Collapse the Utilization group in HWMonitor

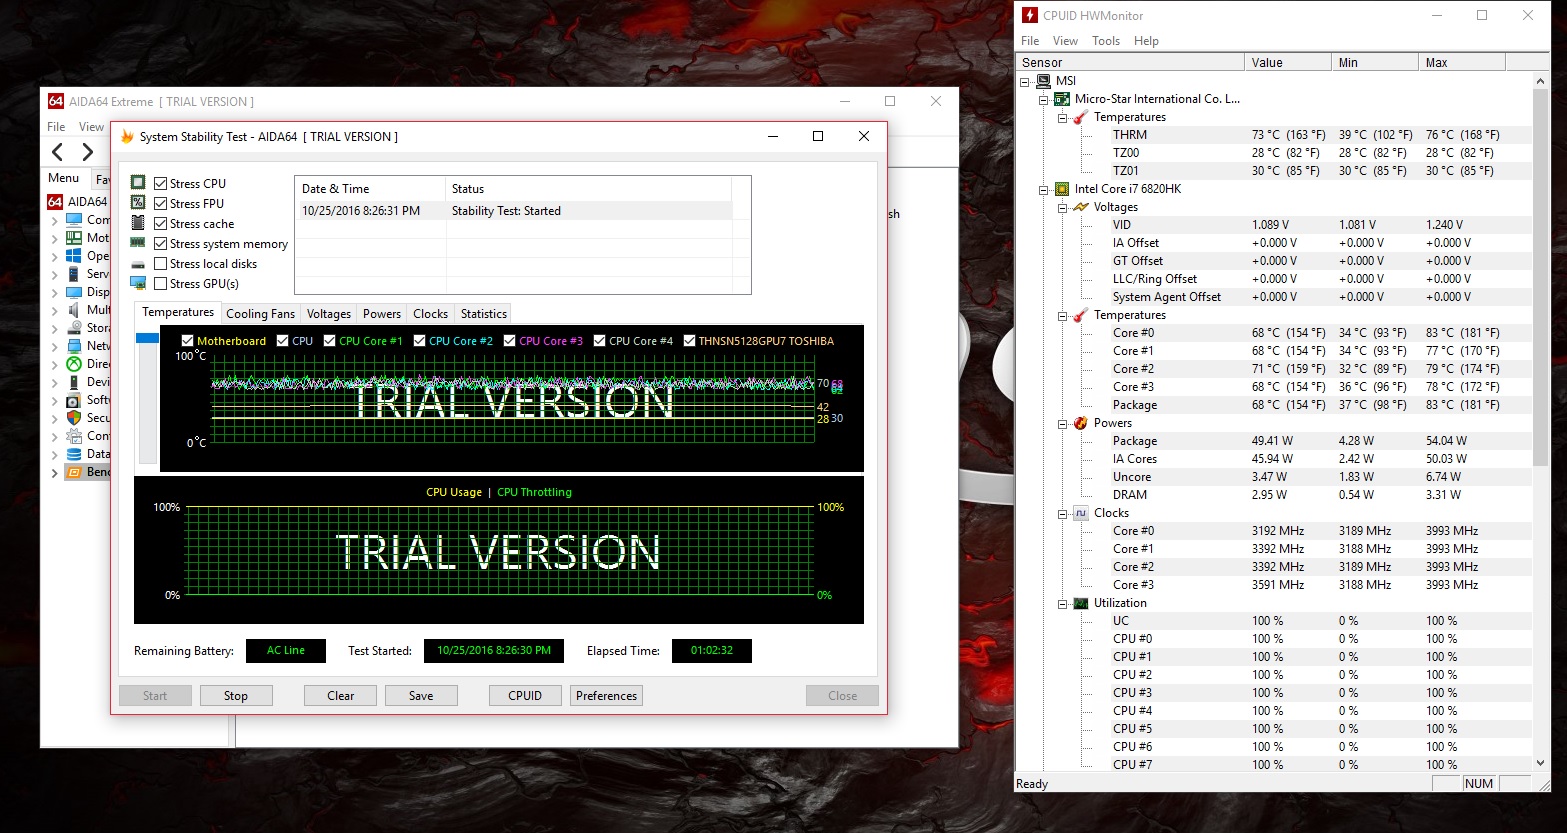tap(1062, 603)
